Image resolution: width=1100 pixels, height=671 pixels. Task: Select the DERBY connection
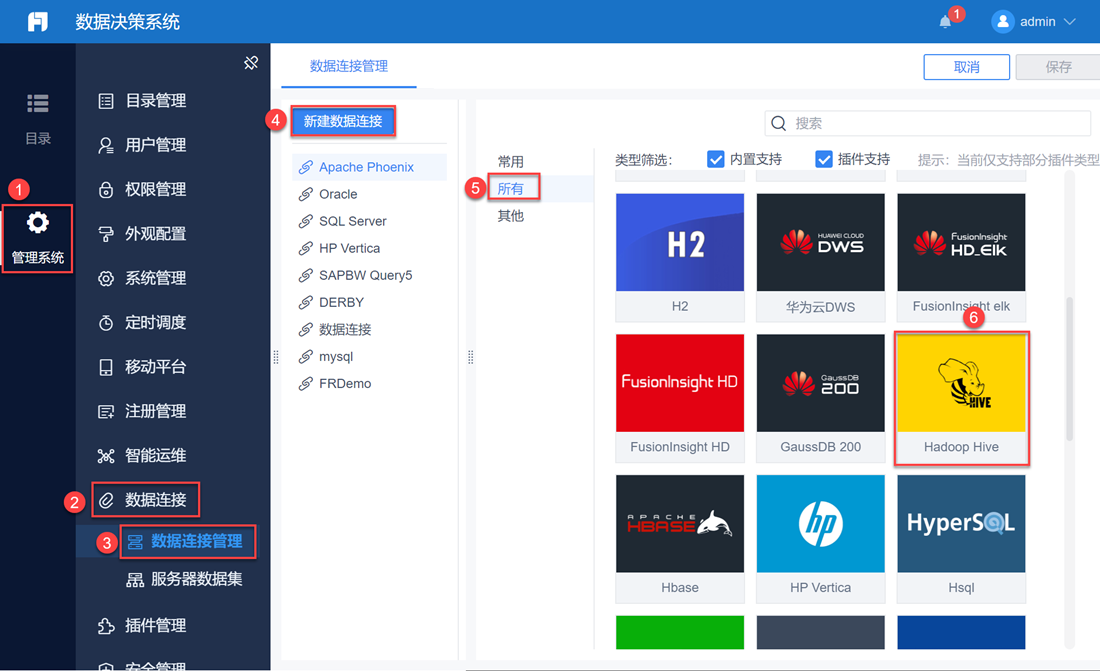pos(369,303)
